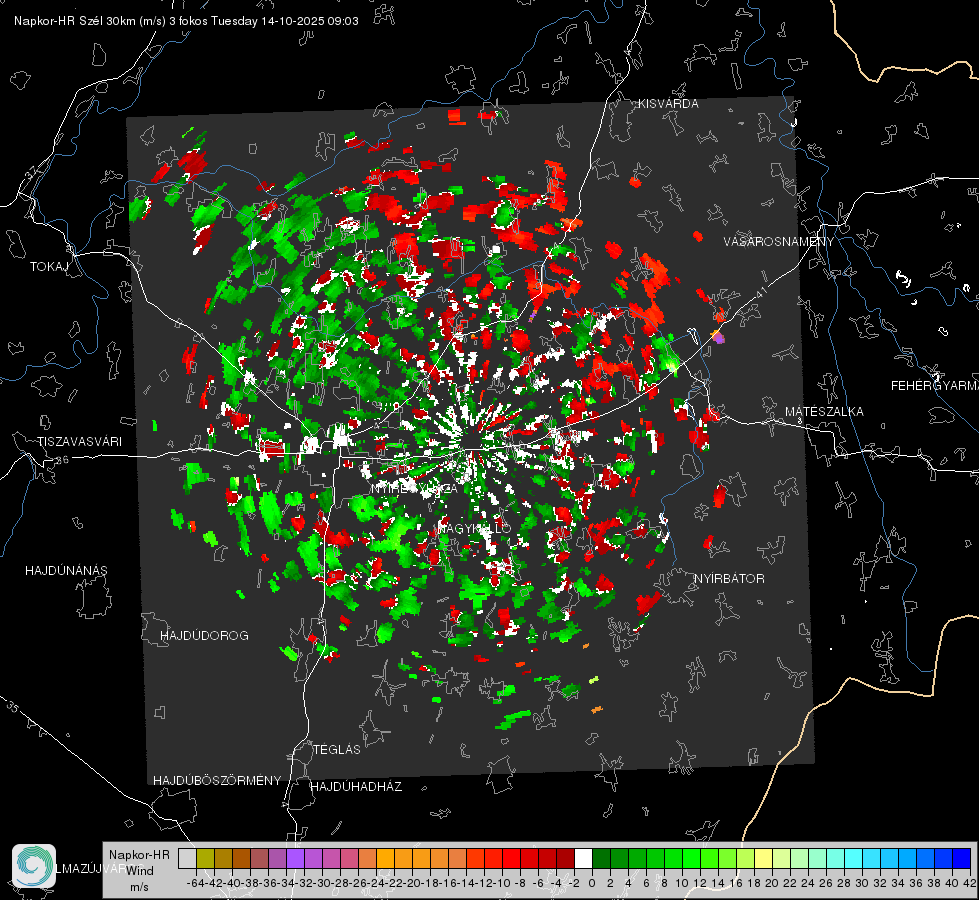Click the NYÍRBÁTOR town label
This screenshot has height=900, width=979.
coord(729,579)
